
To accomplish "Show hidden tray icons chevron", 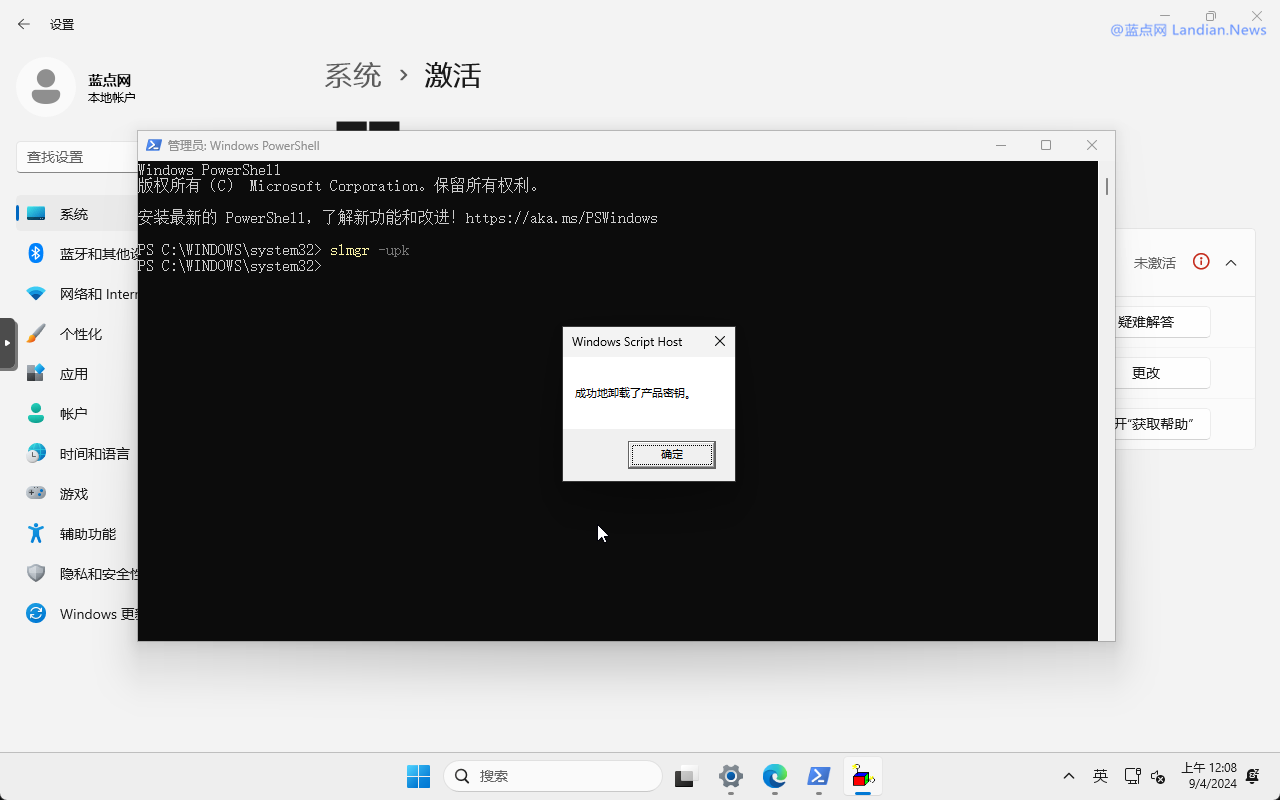I will point(1069,776).
